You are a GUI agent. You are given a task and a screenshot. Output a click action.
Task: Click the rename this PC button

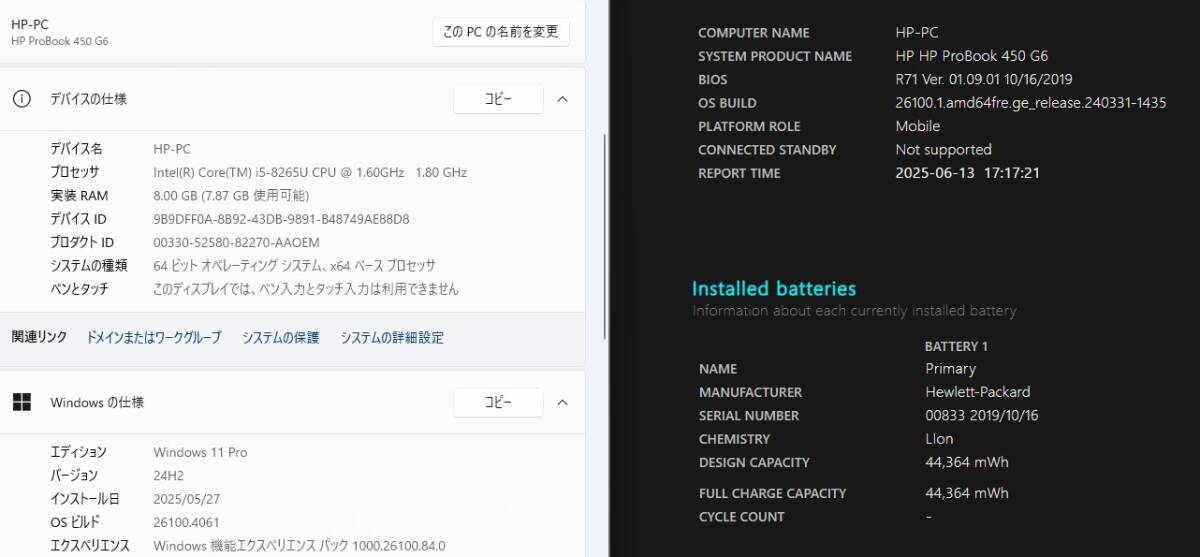pyautogui.click(x=501, y=32)
